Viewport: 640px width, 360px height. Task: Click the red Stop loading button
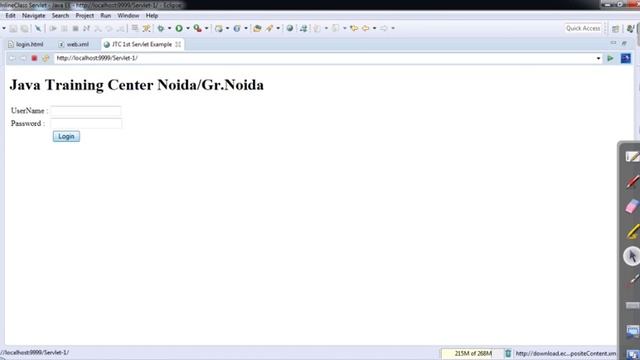pyautogui.click(x=34, y=58)
